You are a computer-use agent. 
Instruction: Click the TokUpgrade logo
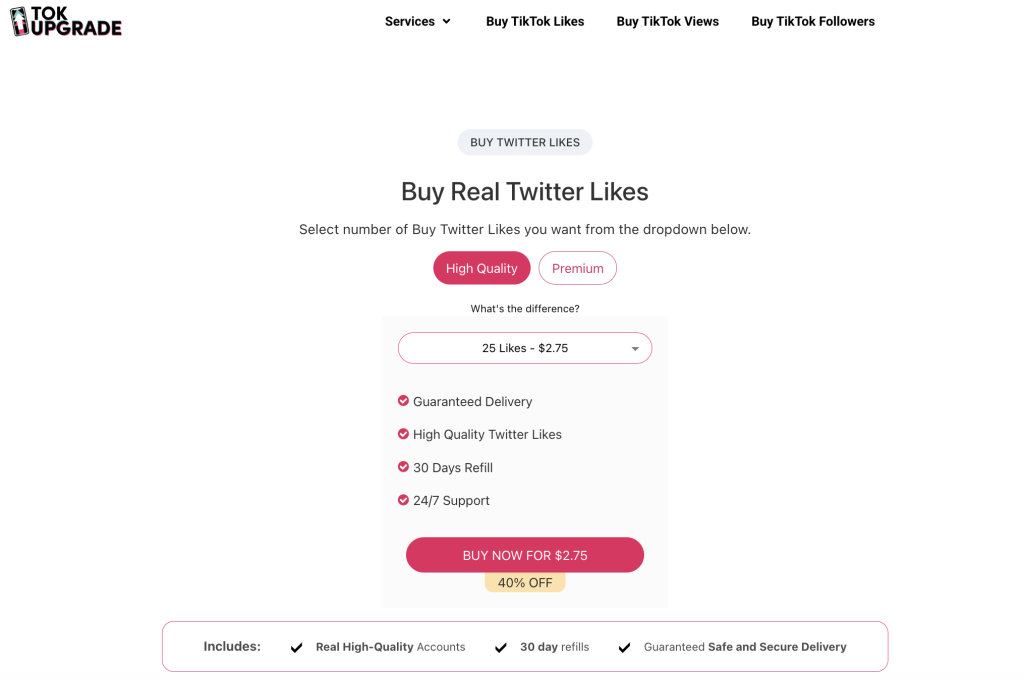66,21
